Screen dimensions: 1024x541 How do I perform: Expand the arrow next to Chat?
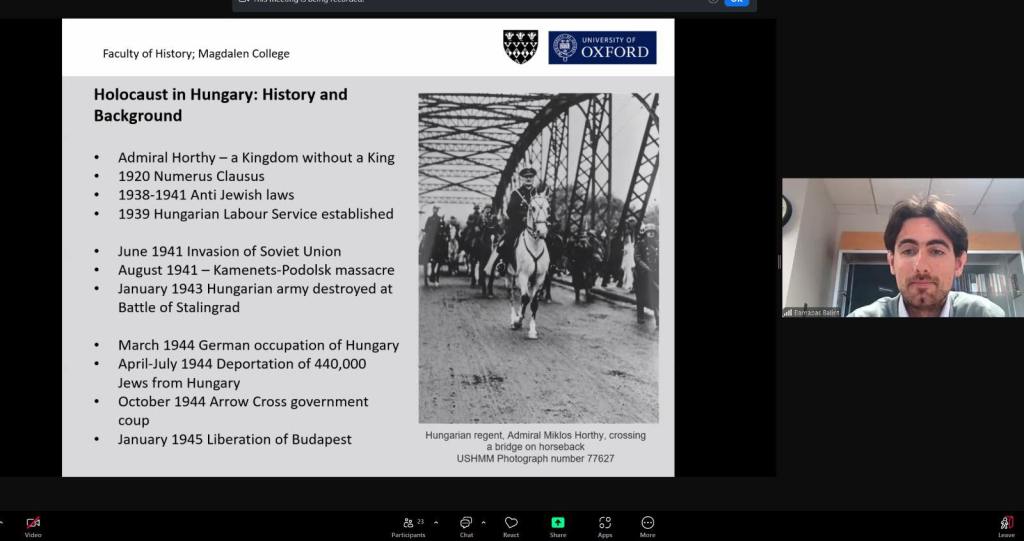(x=484, y=522)
